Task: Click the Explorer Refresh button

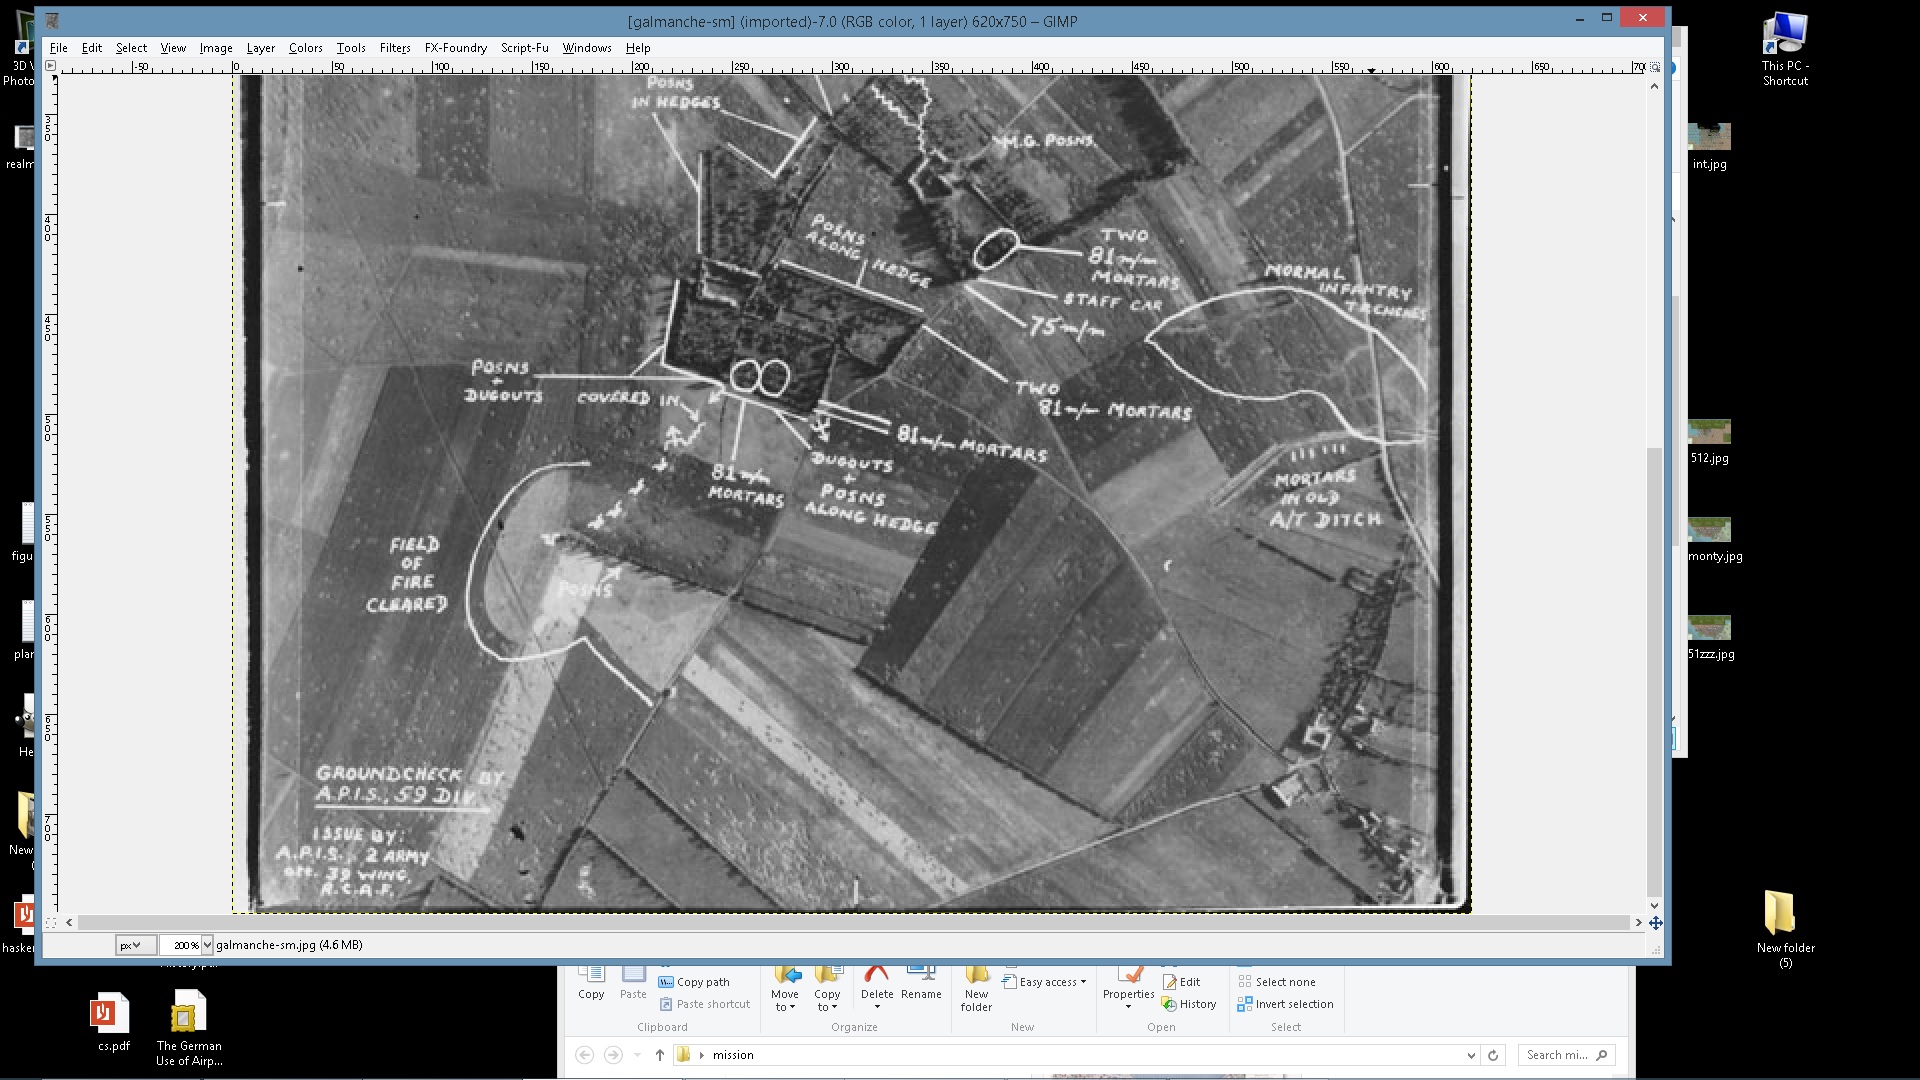Action: click(x=1493, y=1055)
